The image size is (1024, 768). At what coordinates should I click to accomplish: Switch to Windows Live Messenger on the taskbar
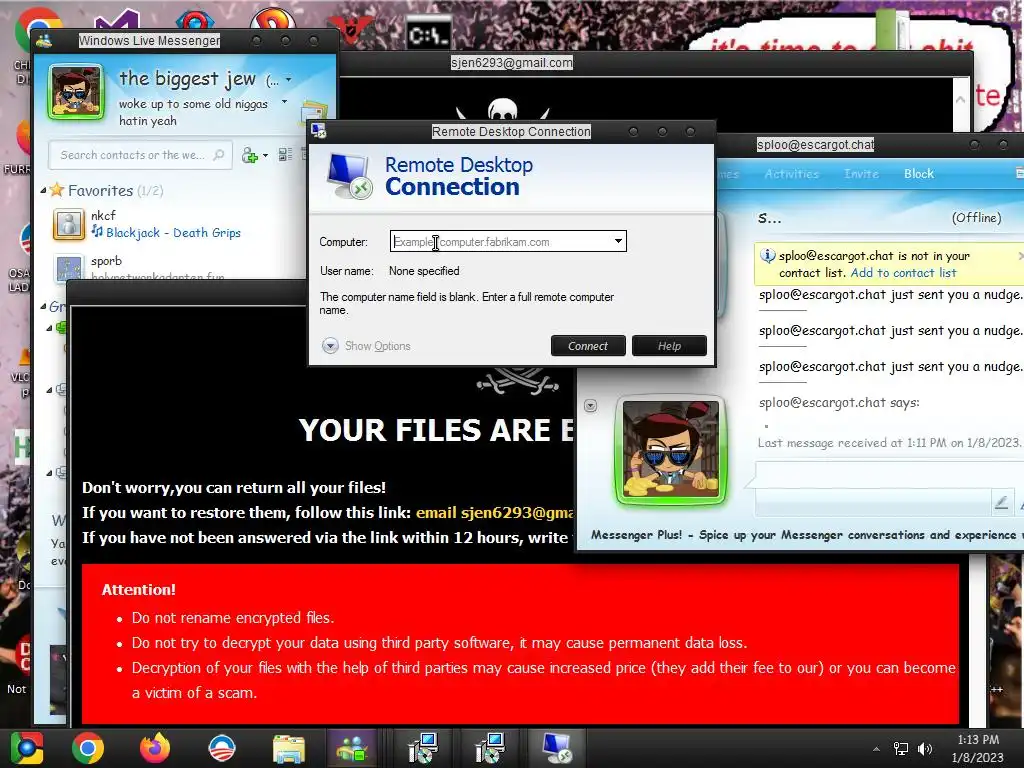[353, 748]
